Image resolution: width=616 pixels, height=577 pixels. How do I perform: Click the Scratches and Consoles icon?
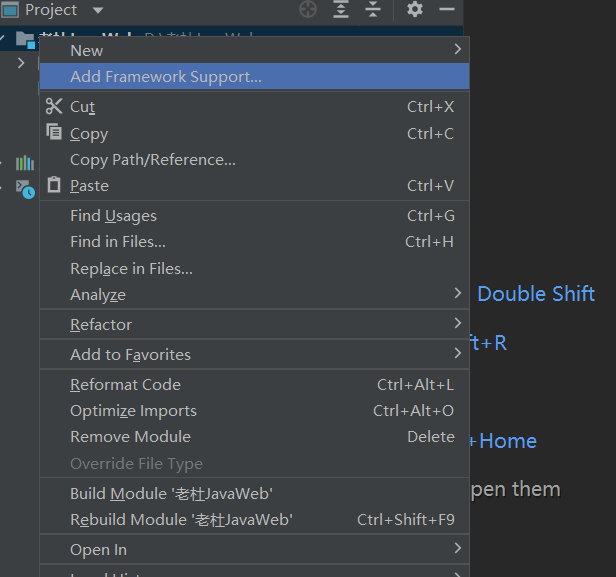tap(25, 187)
